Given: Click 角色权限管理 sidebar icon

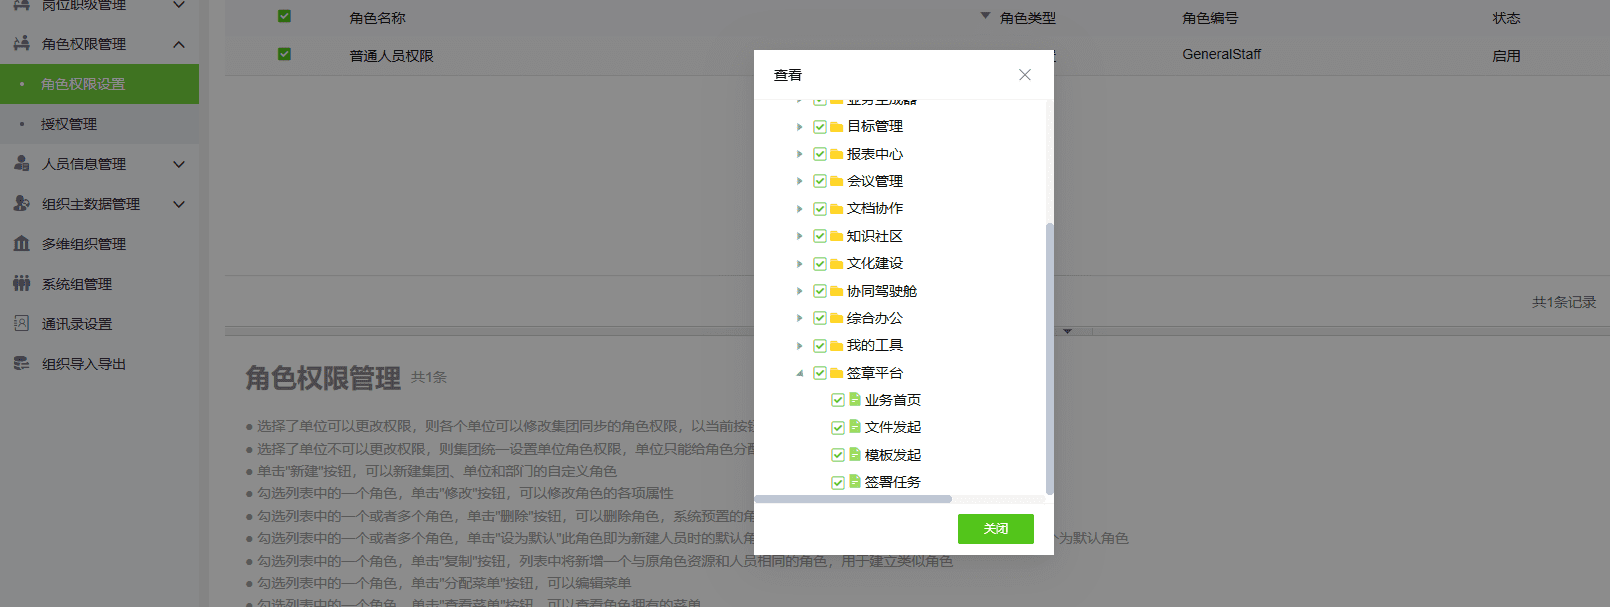Looking at the screenshot, I should (x=21, y=44).
